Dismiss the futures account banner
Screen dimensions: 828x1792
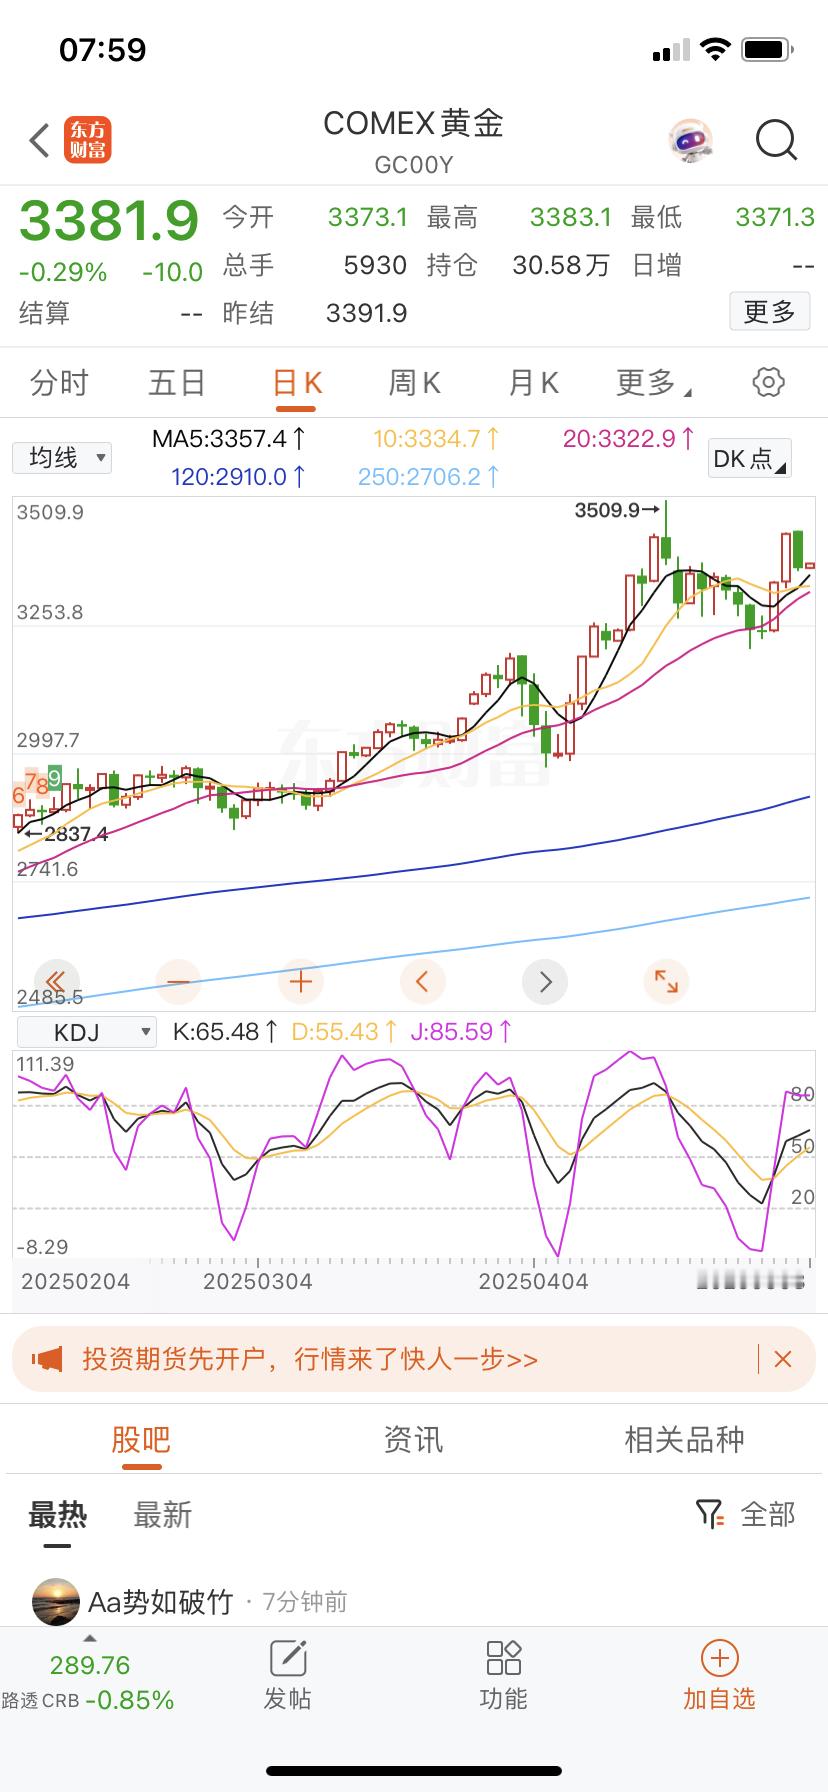coord(783,1359)
